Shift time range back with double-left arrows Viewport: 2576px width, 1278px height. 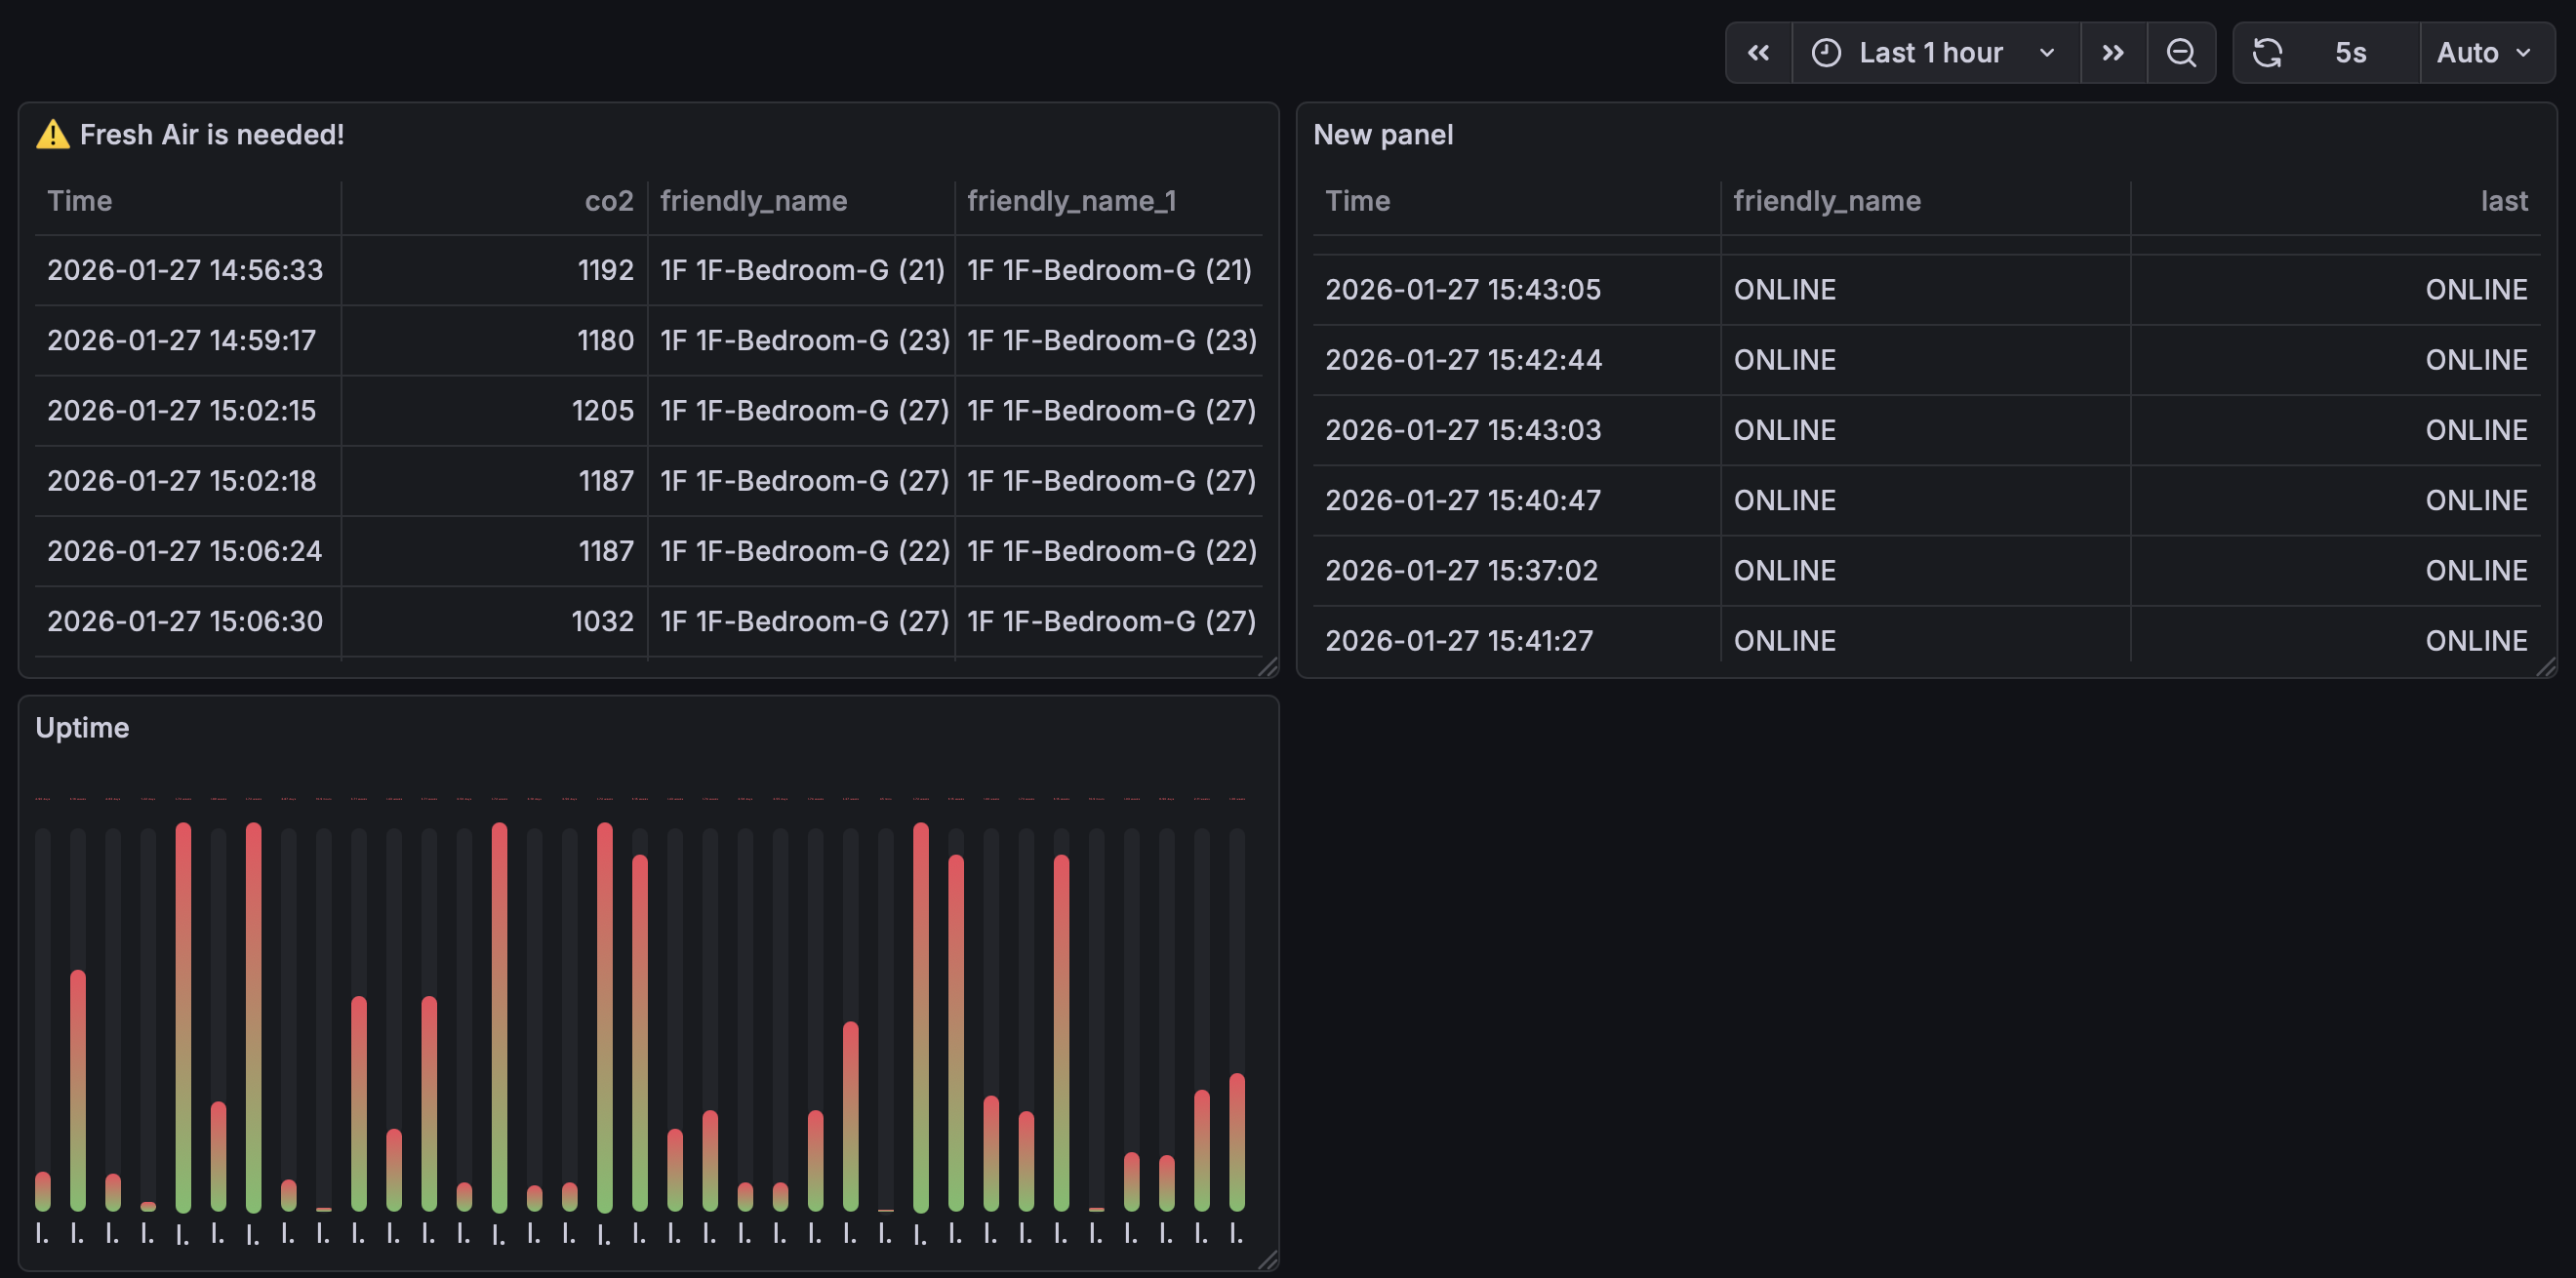coord(1759,52)
